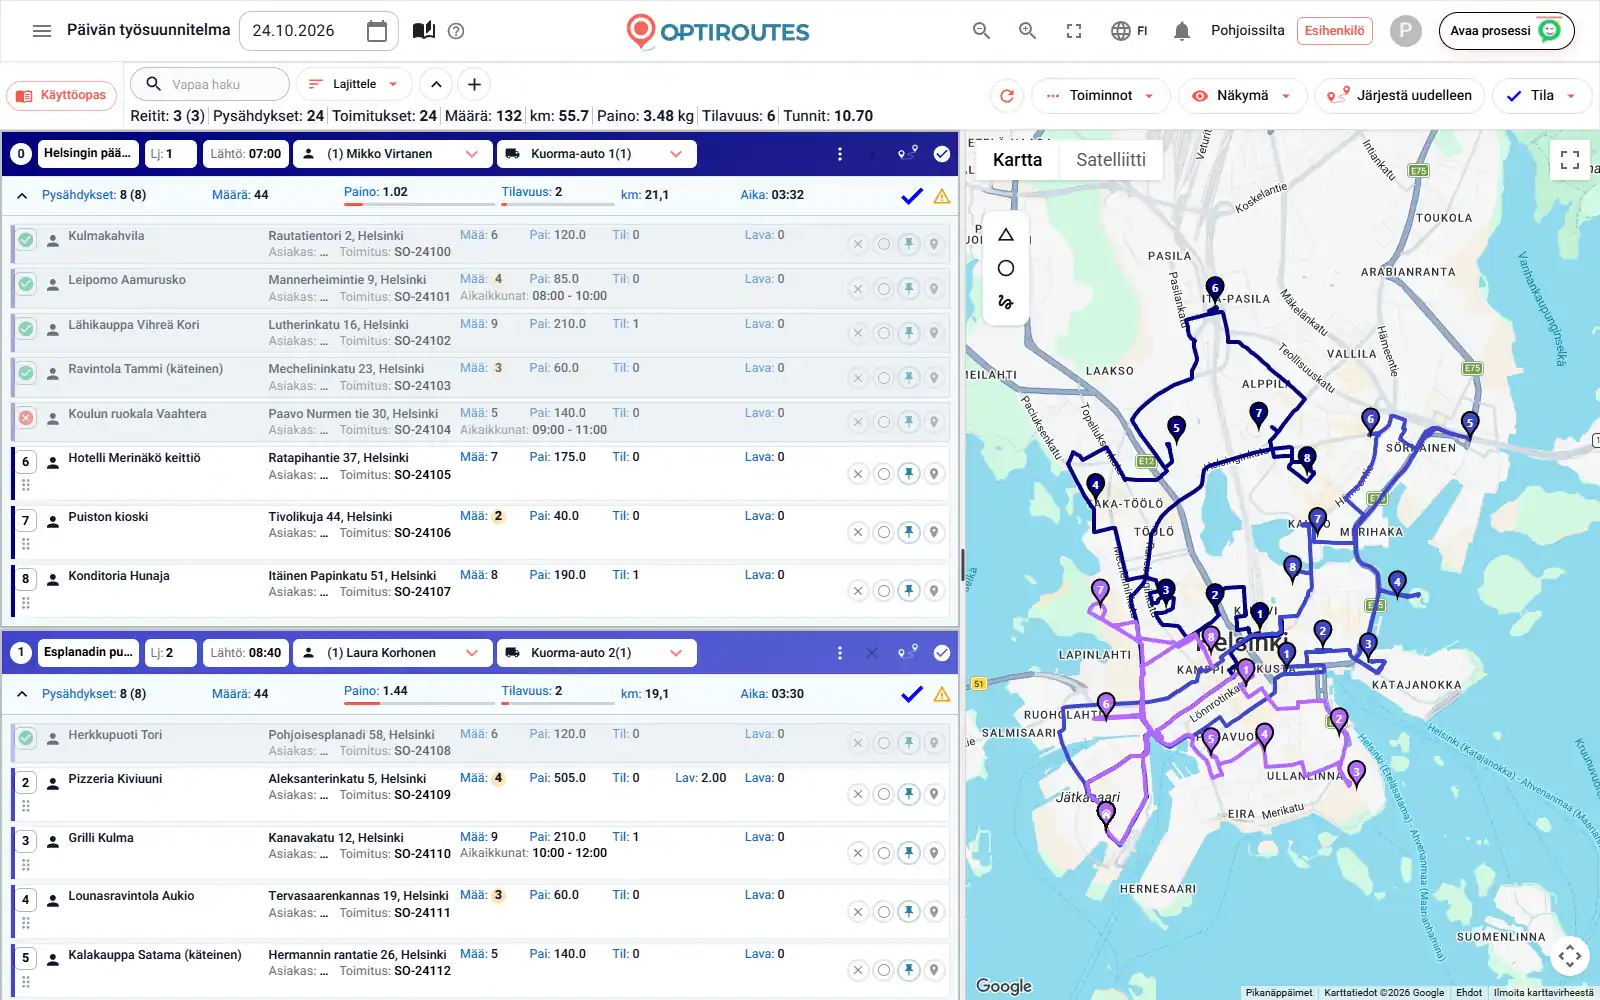Open the help question mark icon

456,31
